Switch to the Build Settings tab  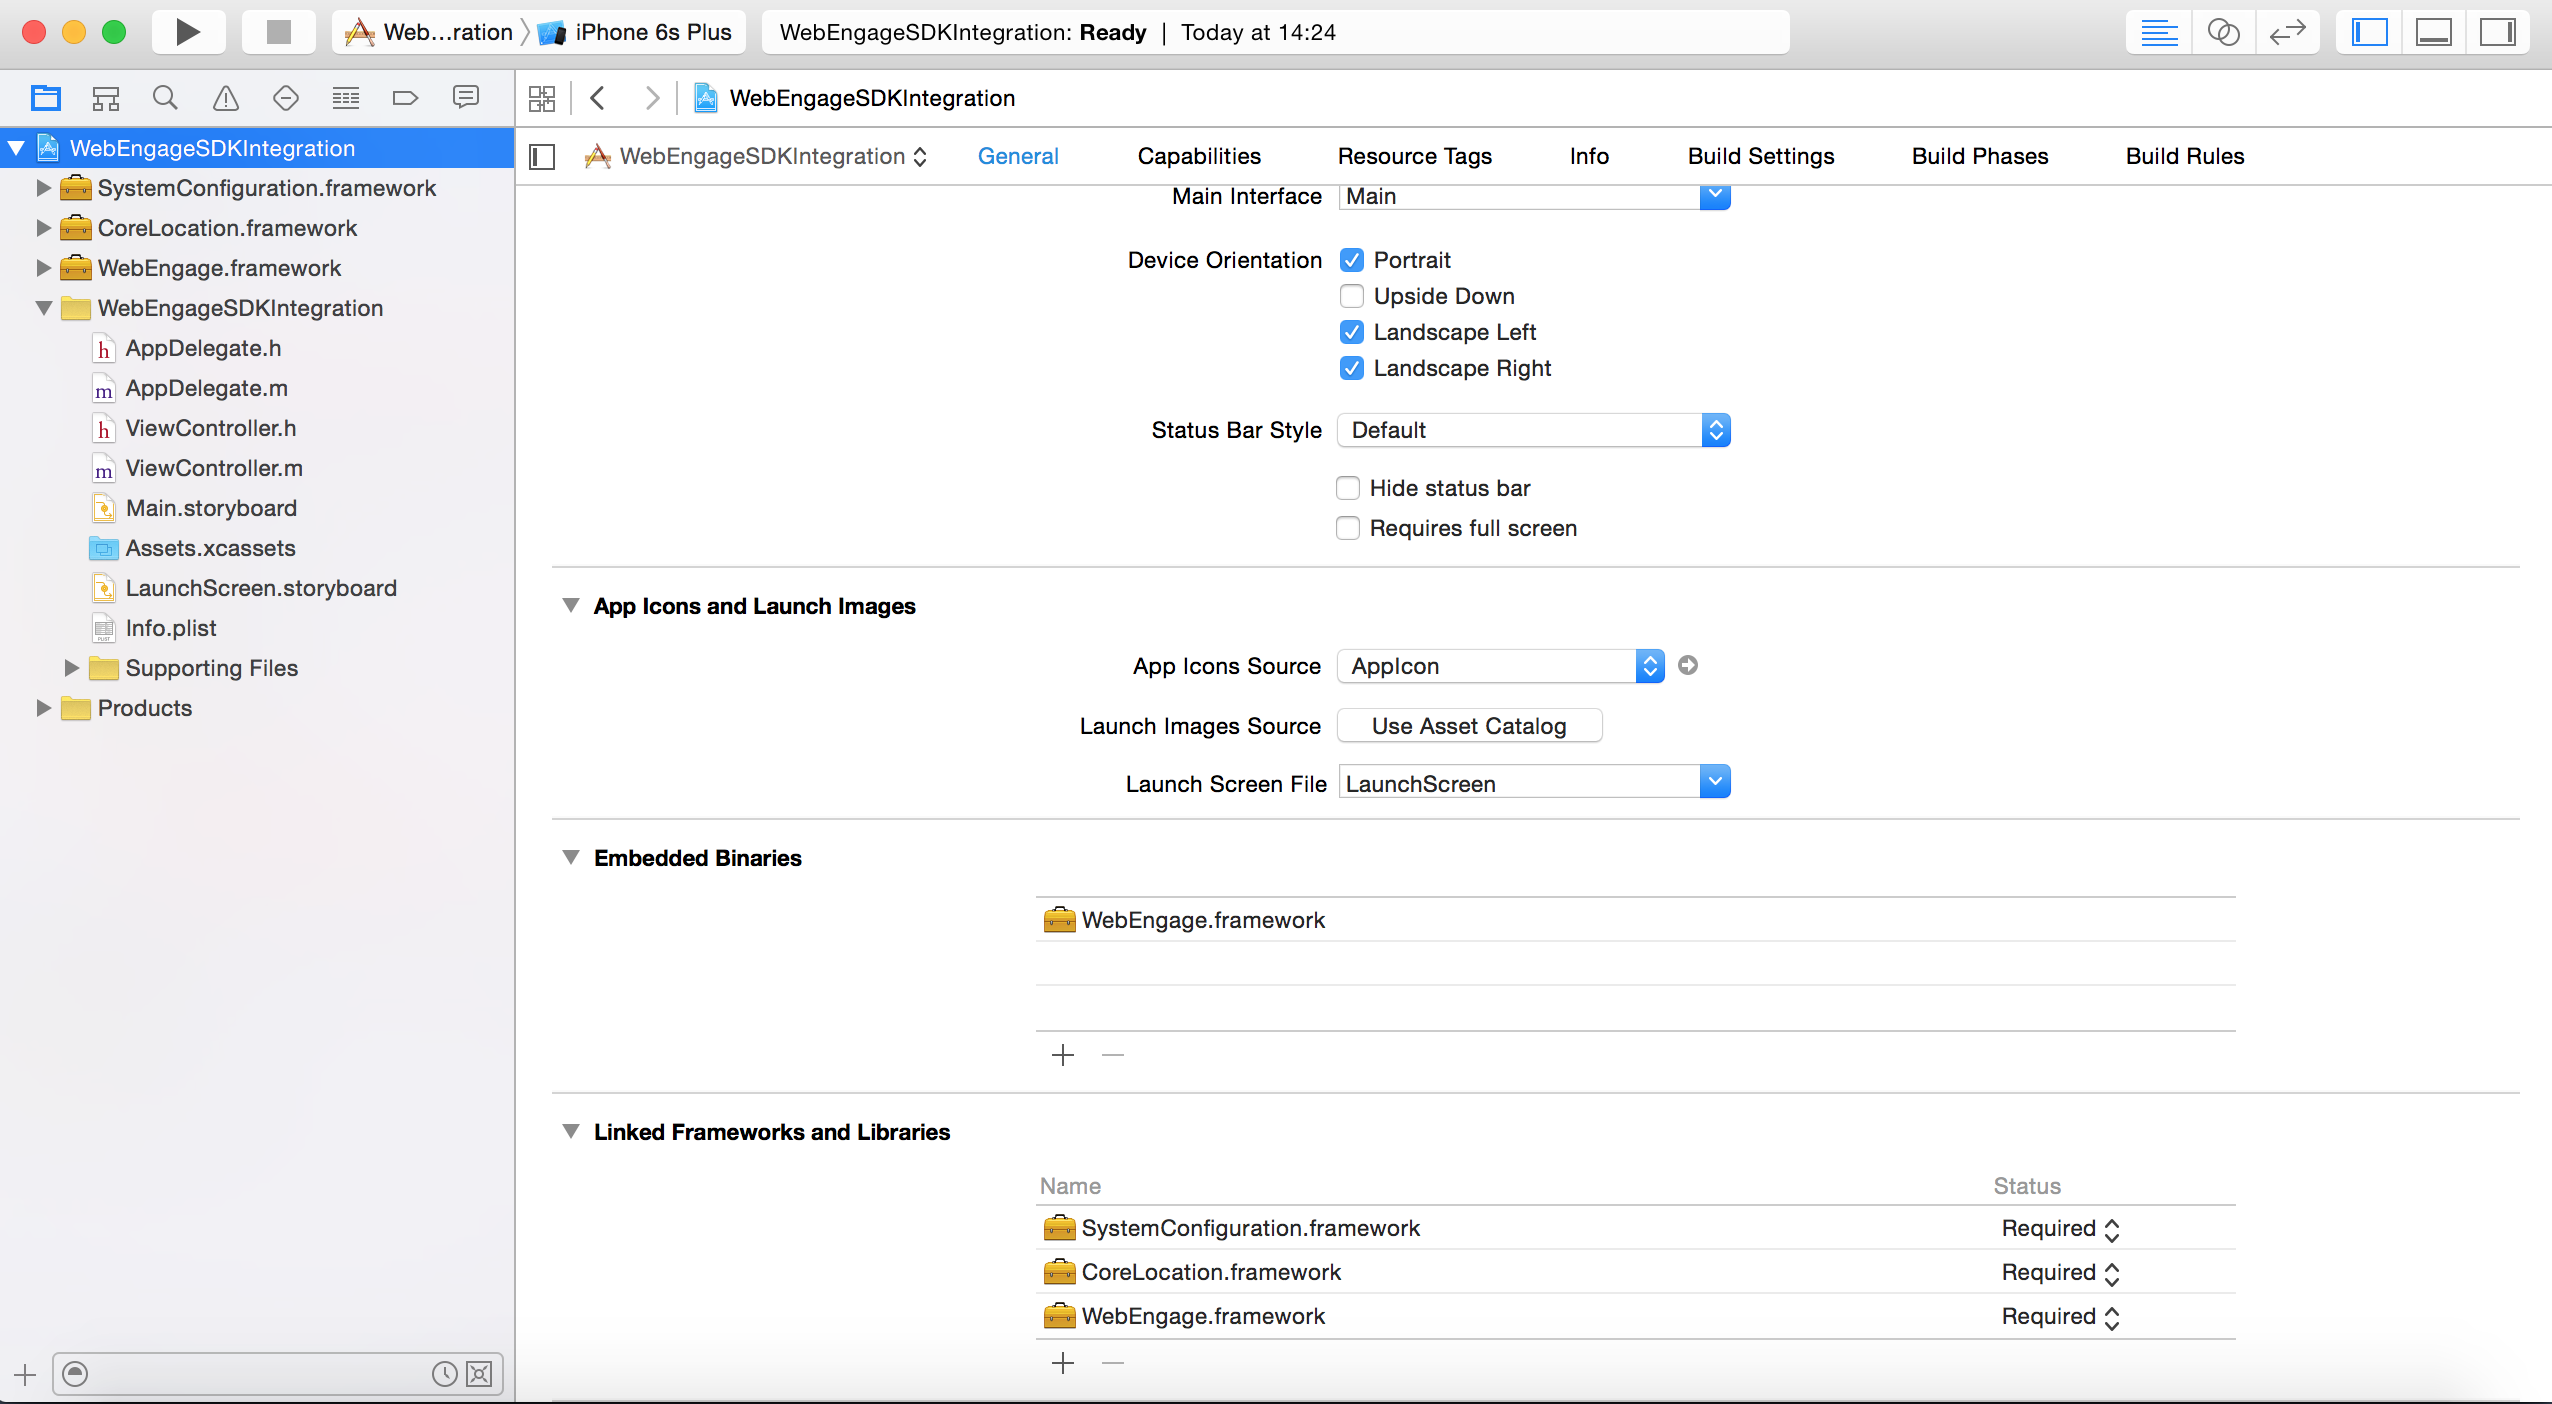1761,156
